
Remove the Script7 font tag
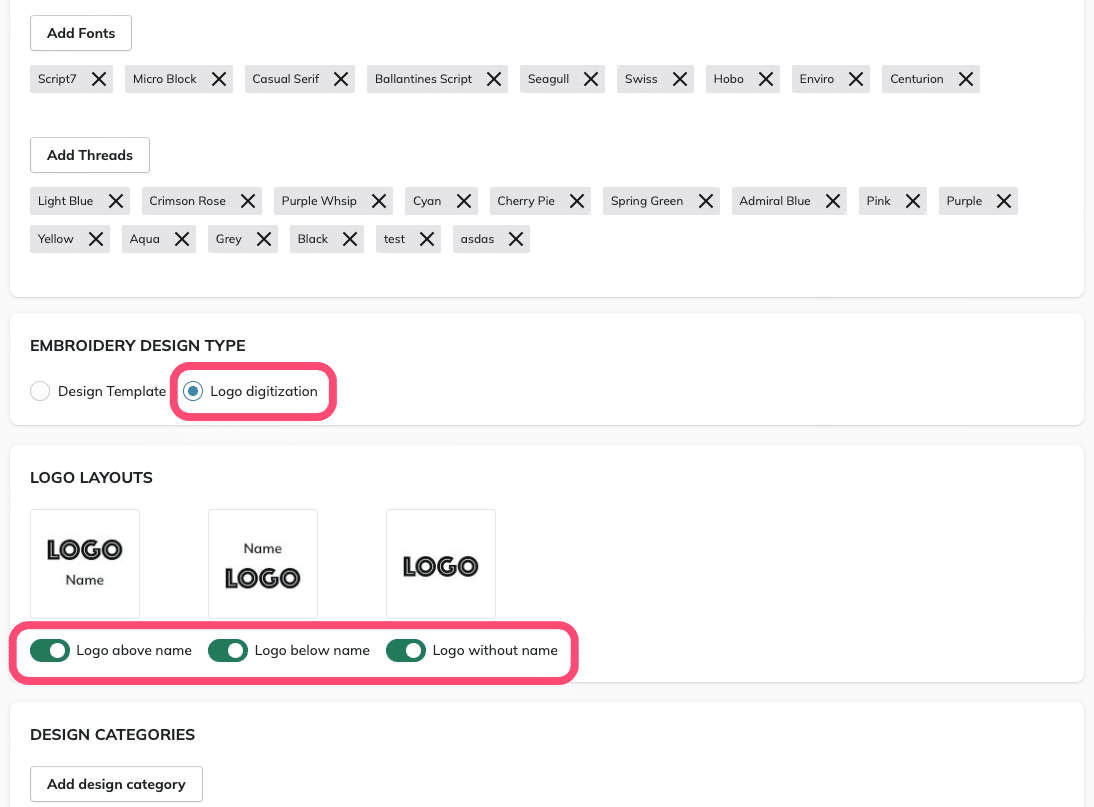(x=99, y=79)
